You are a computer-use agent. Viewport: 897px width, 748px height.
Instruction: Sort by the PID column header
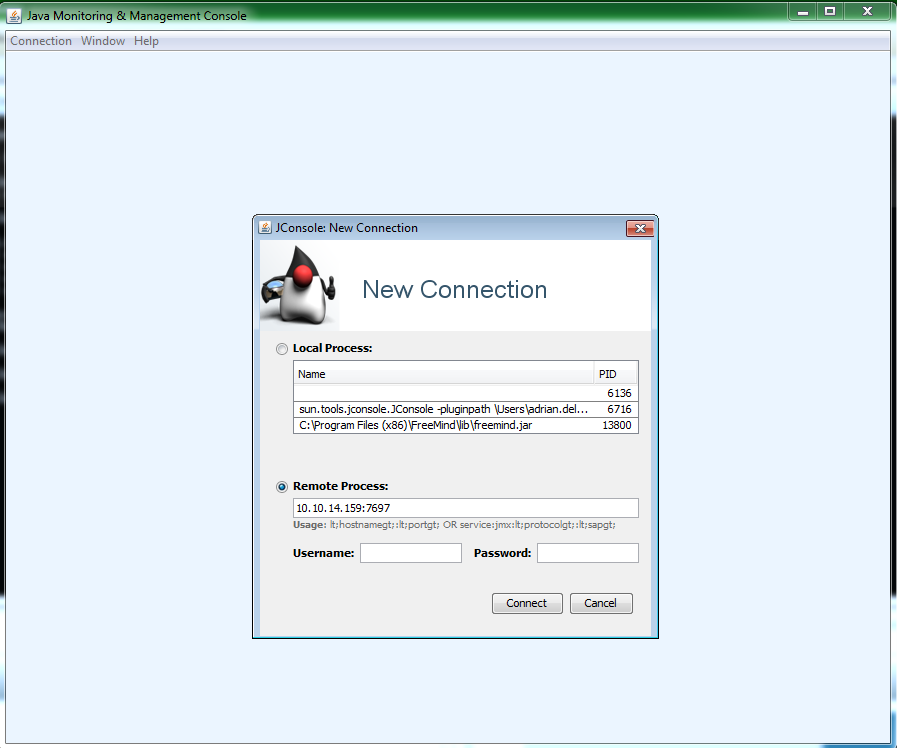pyautogui.click(x=616, y=374)
